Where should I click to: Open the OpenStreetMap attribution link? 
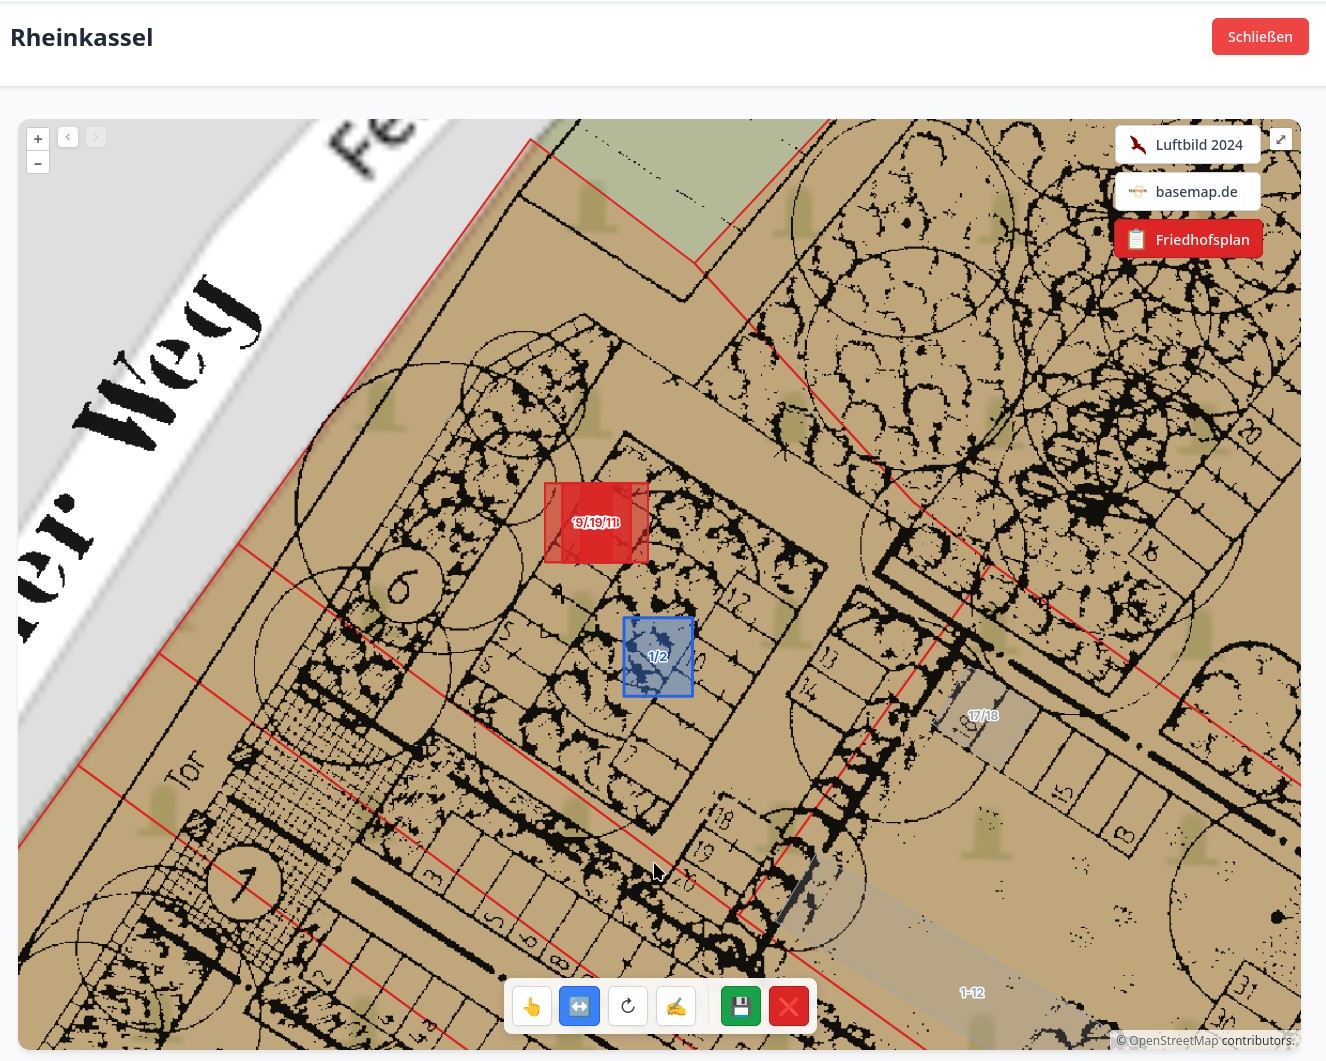(x=1173, y=1041)
